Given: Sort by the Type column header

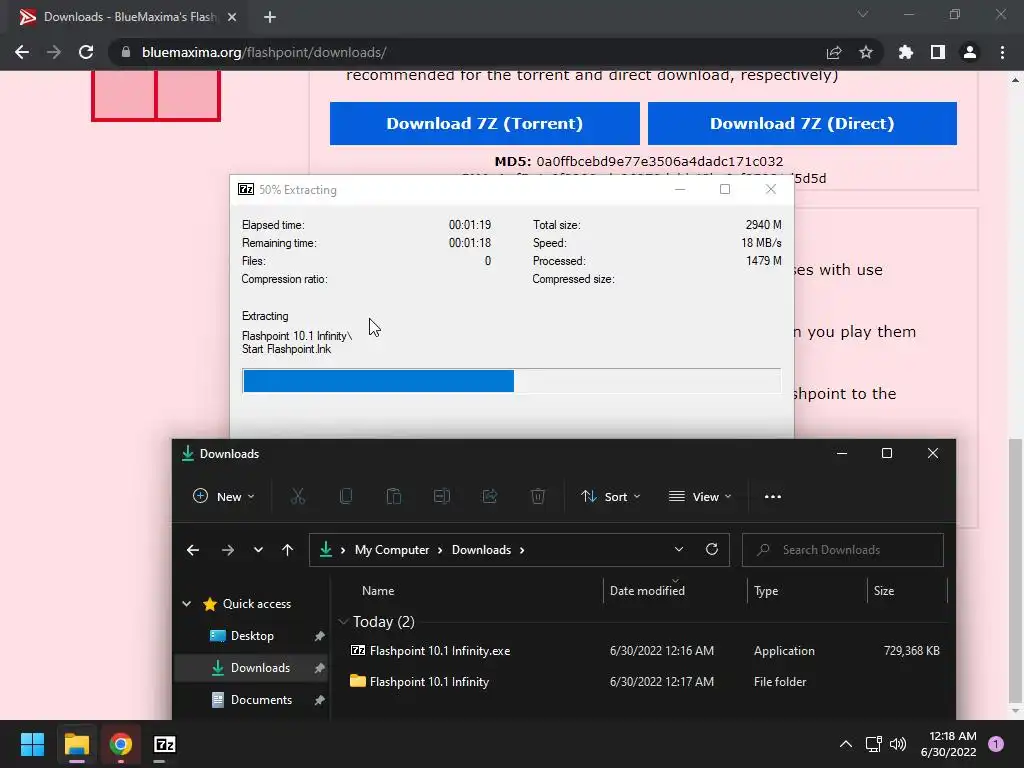Looking at the screenshot, I should point(766,591).
